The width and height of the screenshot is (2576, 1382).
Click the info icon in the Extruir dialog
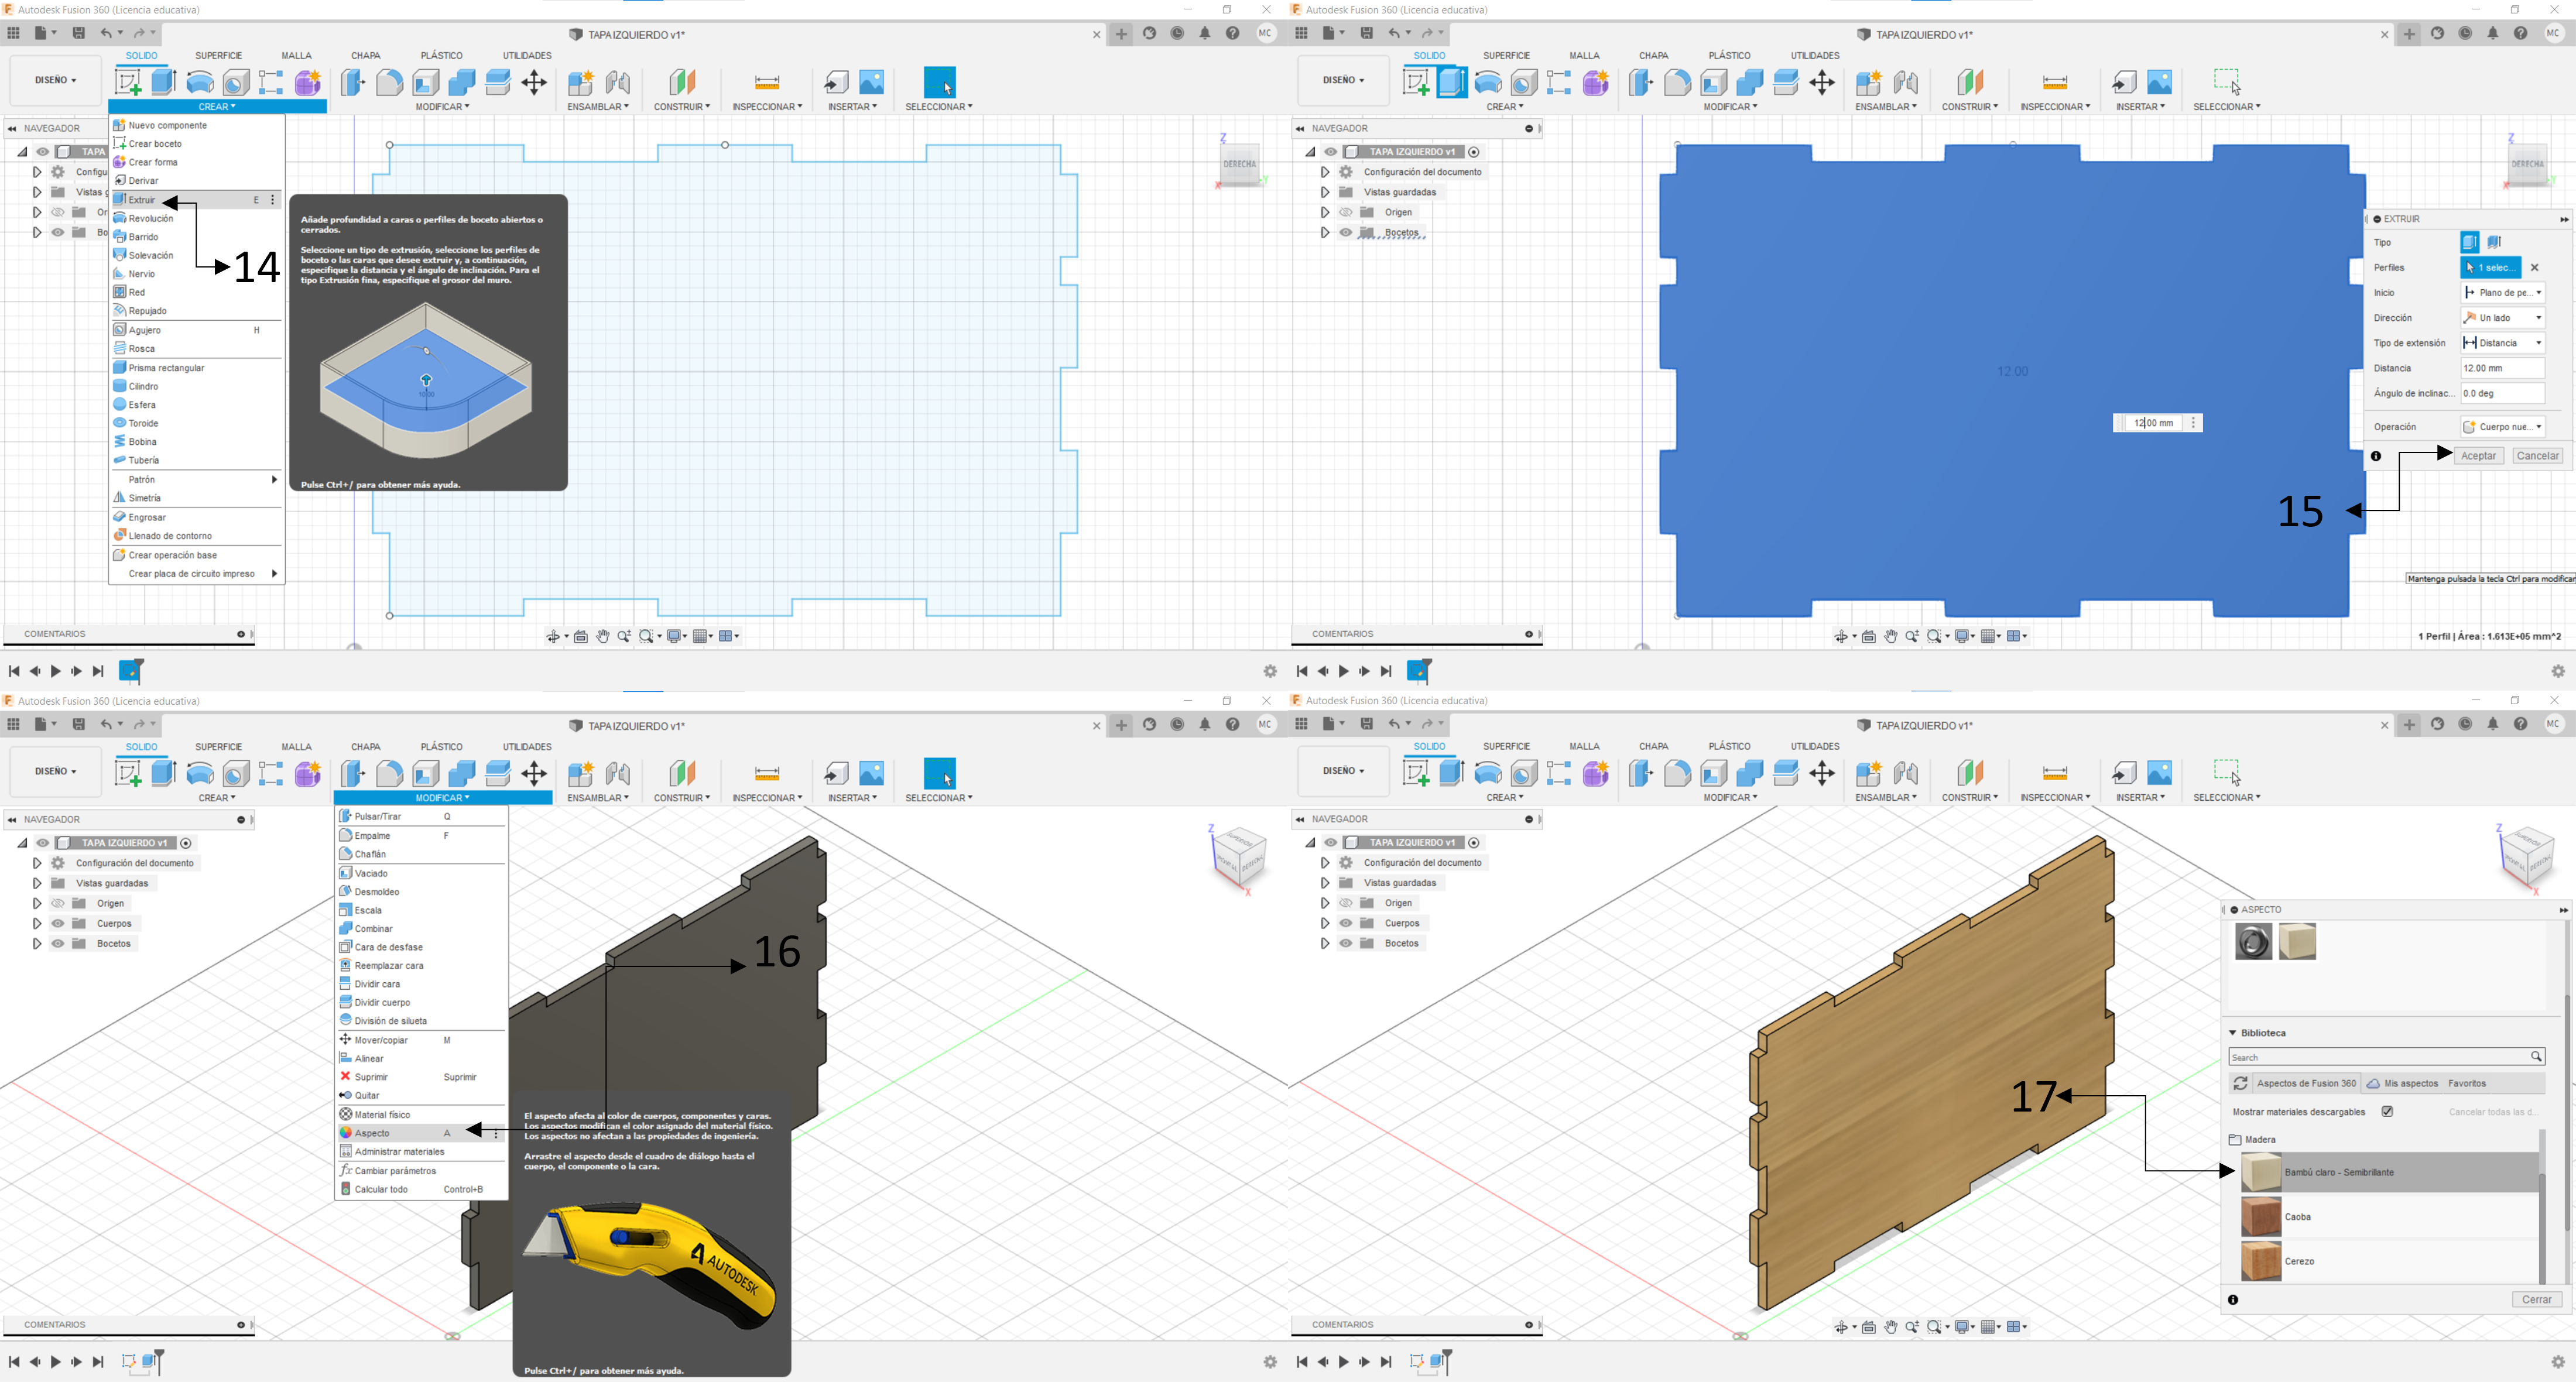(2376, 456)
